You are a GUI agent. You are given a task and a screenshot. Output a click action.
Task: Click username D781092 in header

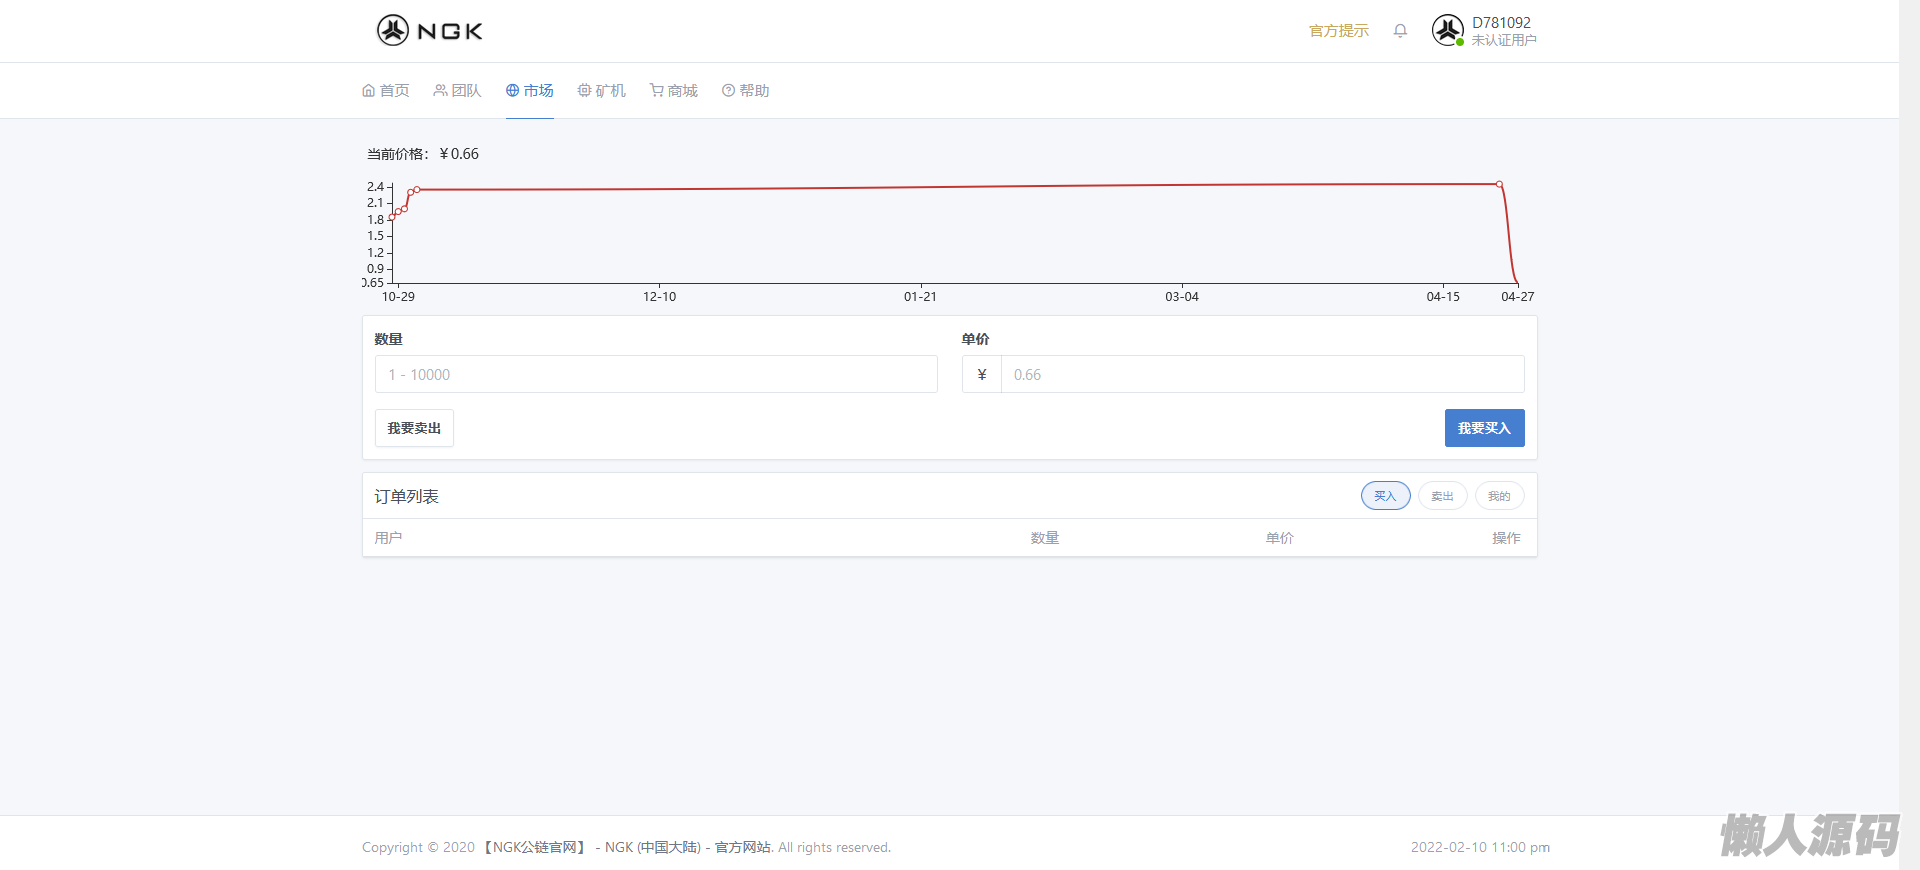pyautogui.click(x=1501, y=23)
